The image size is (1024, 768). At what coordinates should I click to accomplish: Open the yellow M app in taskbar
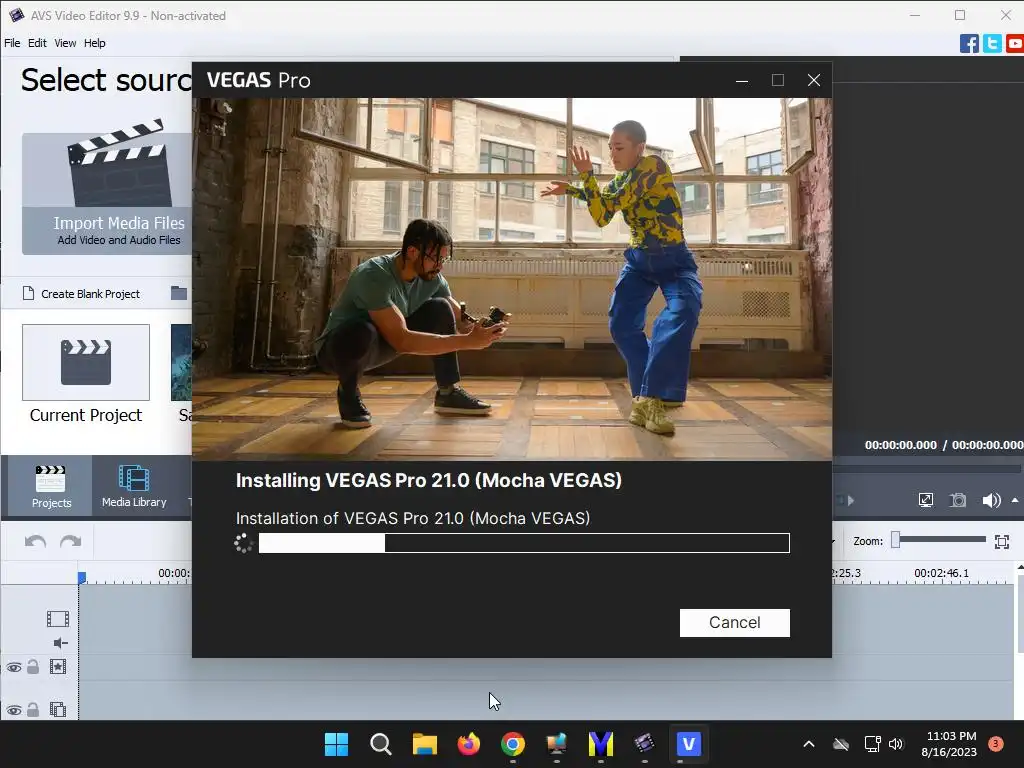[600, 744]
